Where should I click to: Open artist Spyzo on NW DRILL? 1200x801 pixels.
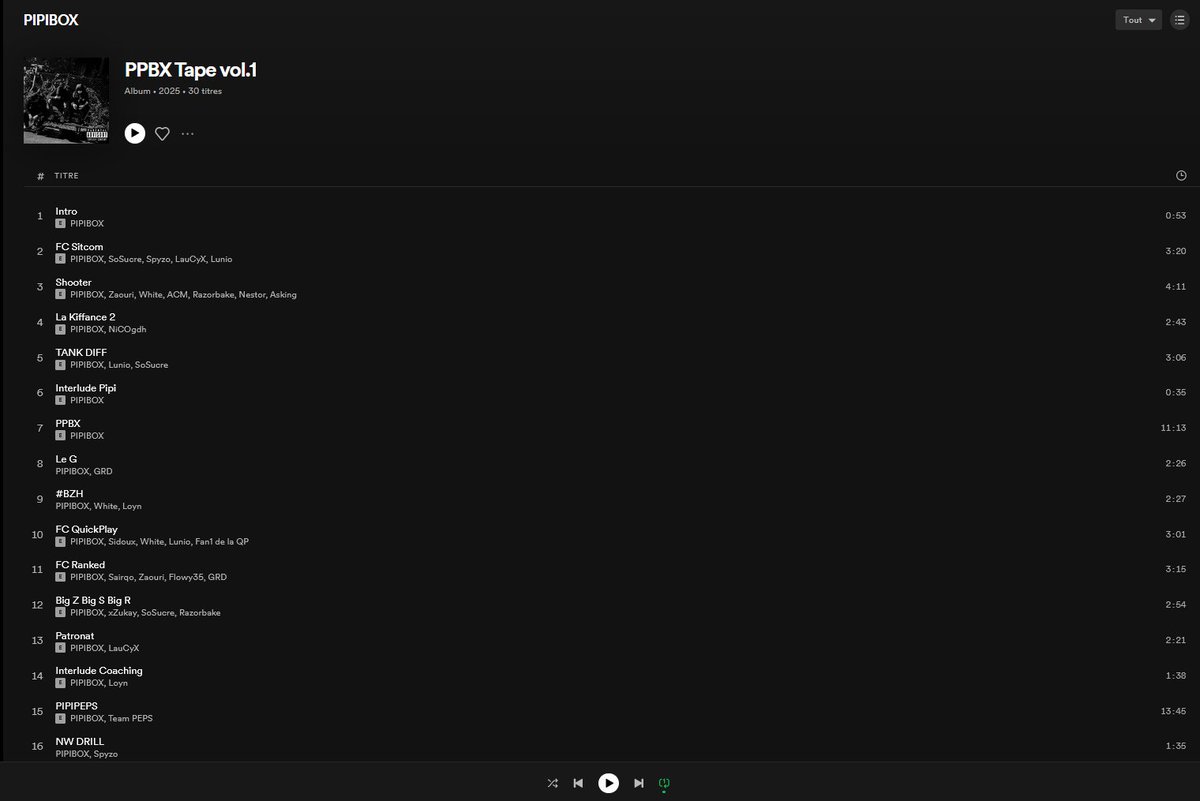[106, 753]
